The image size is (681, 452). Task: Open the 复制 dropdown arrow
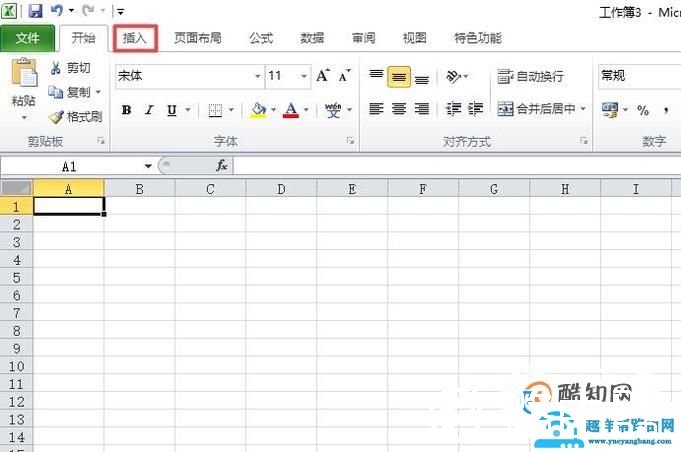click(98, 92)
